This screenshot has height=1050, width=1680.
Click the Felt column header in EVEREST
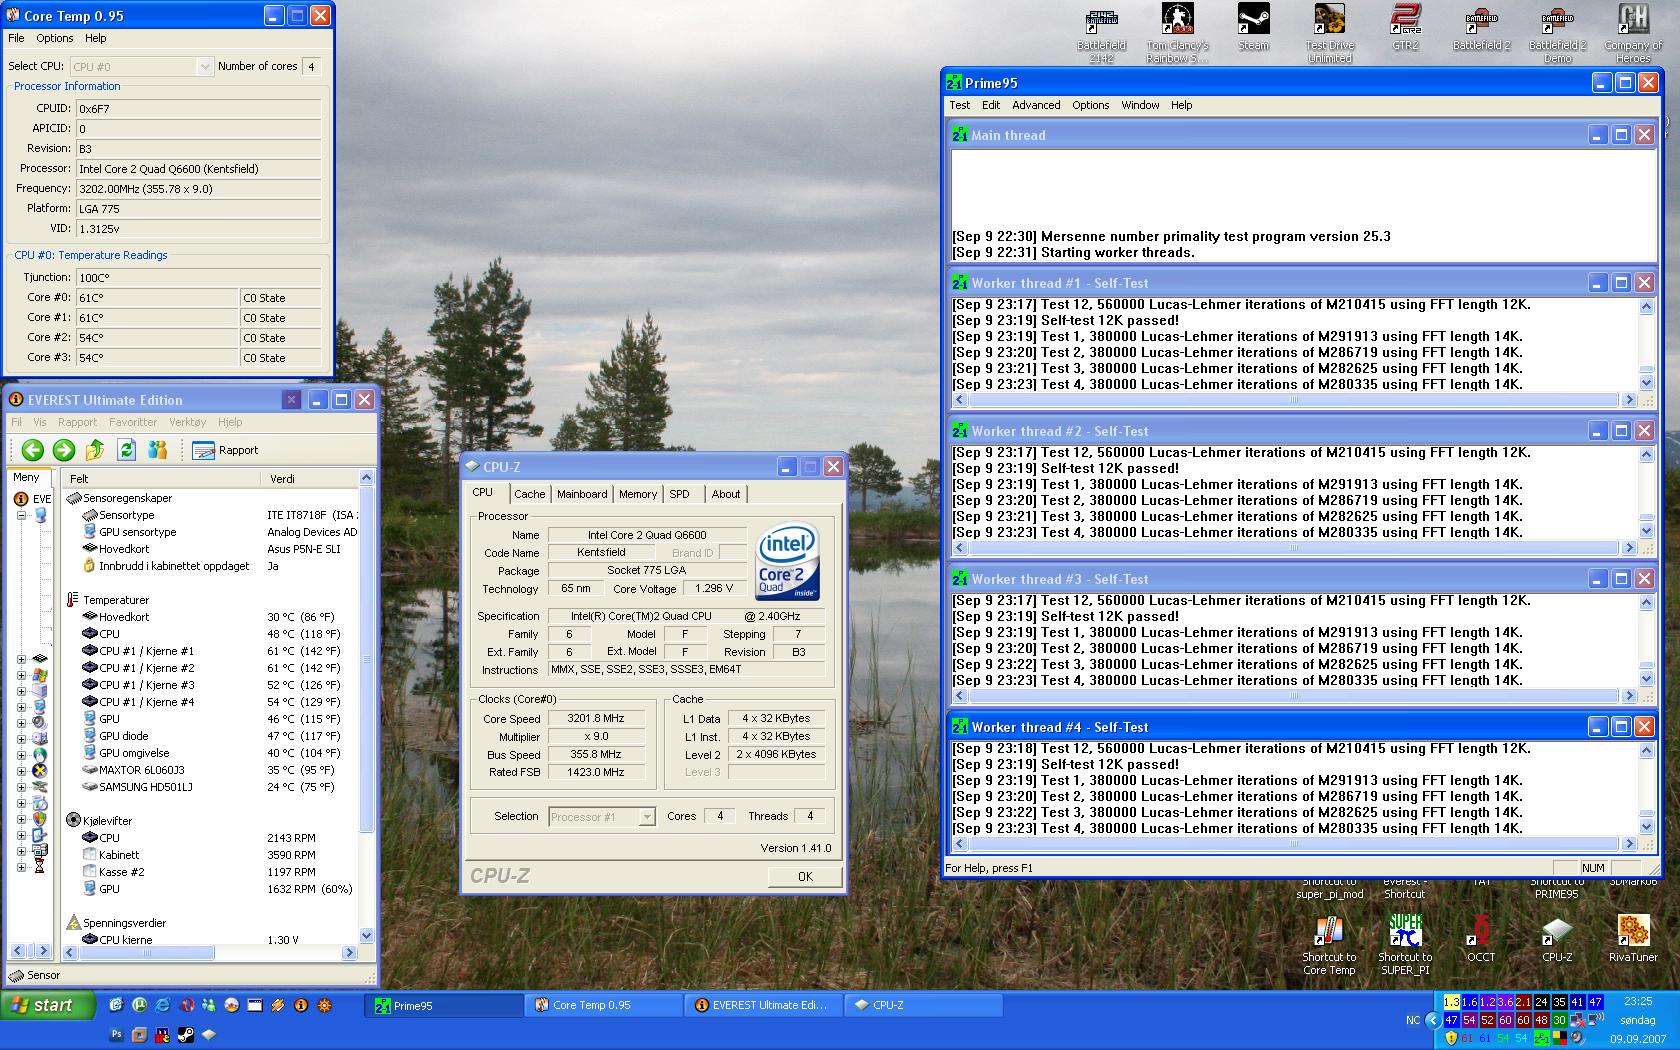(x=162, y=479)
